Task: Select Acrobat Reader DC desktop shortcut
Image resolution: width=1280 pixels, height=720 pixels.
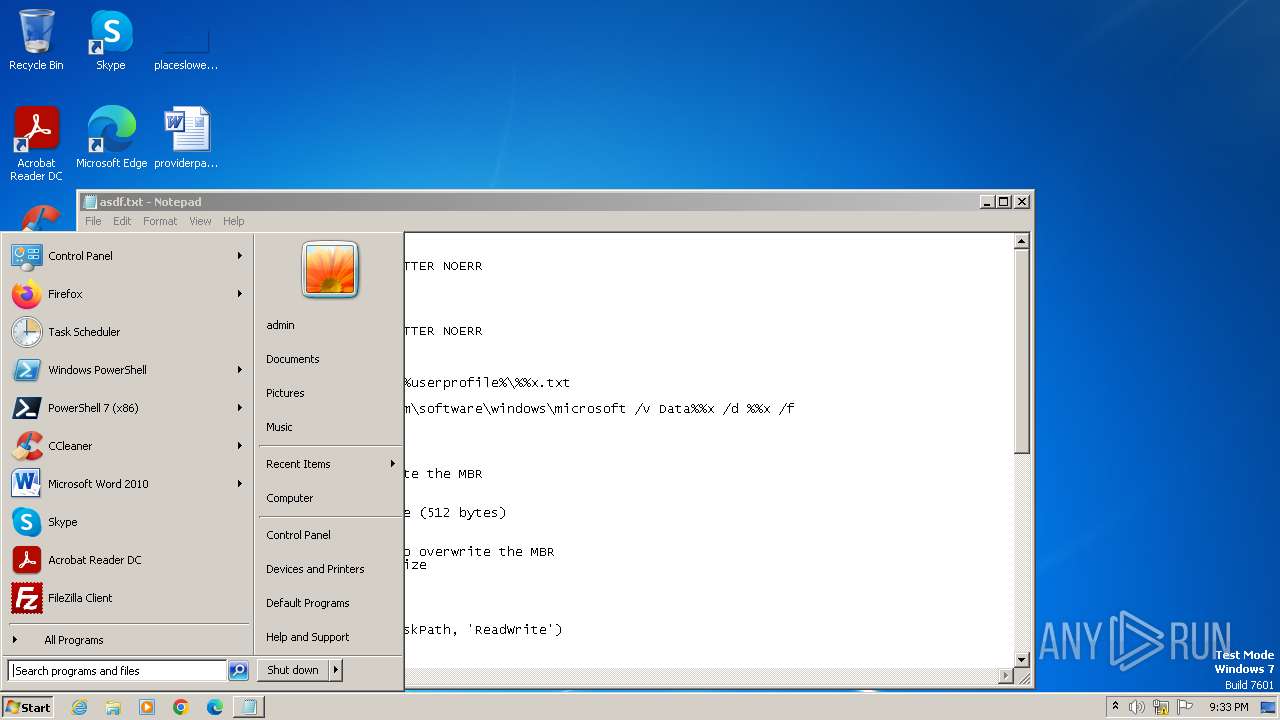Action: tap(36, 144)
